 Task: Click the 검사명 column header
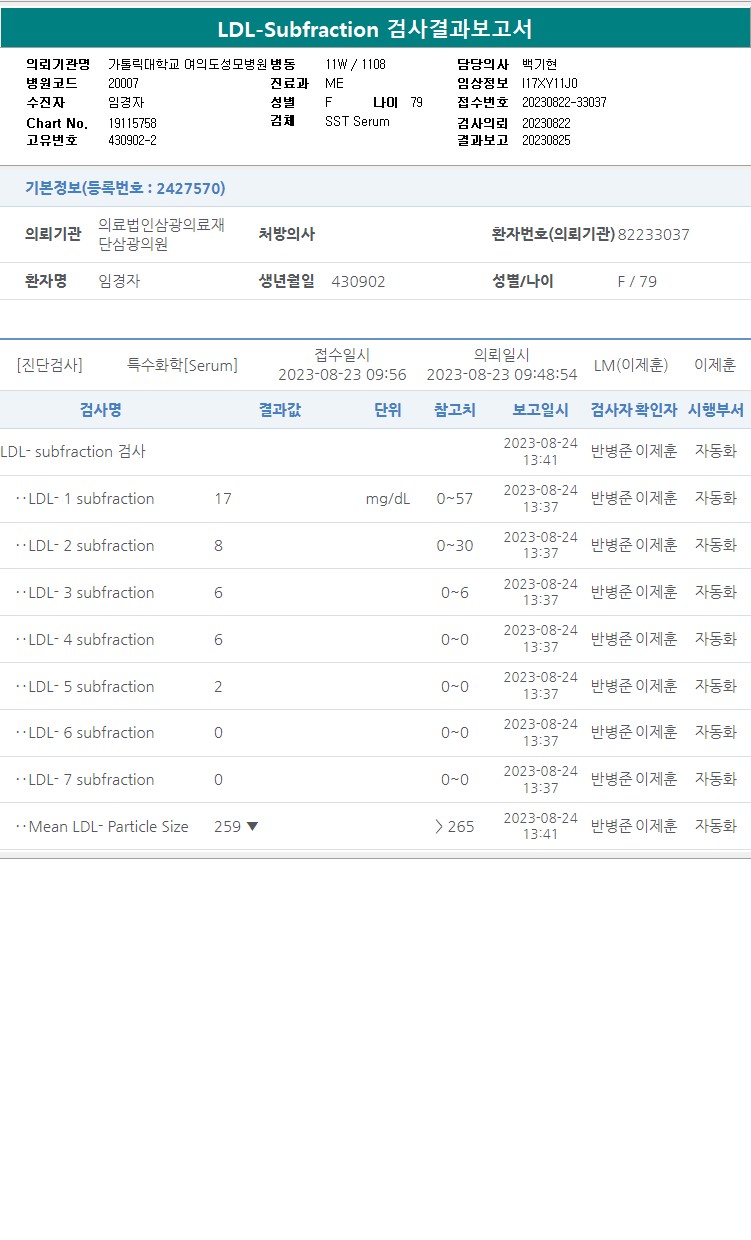(101, 410)
